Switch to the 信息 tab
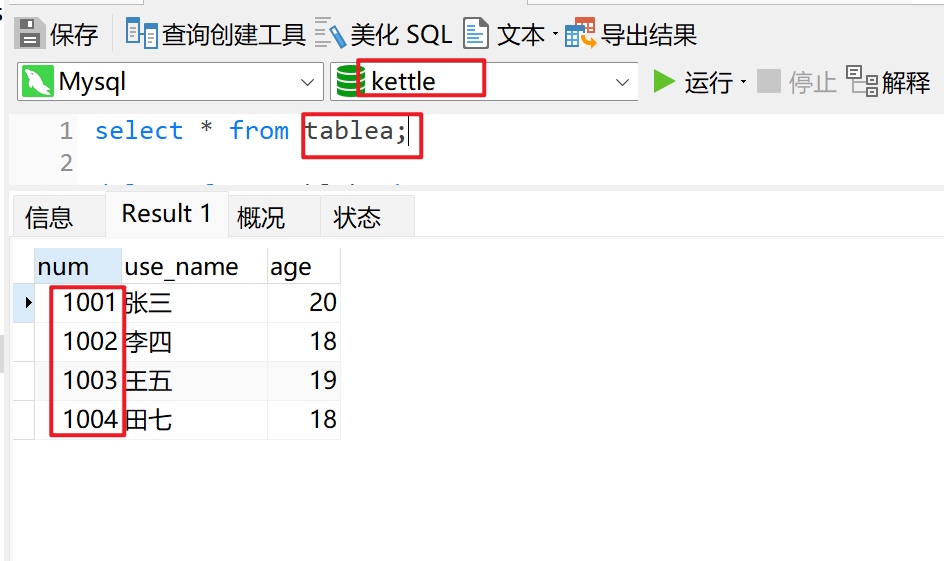The height and width of the screenshot is (561, 944). [x=49, y=217]
